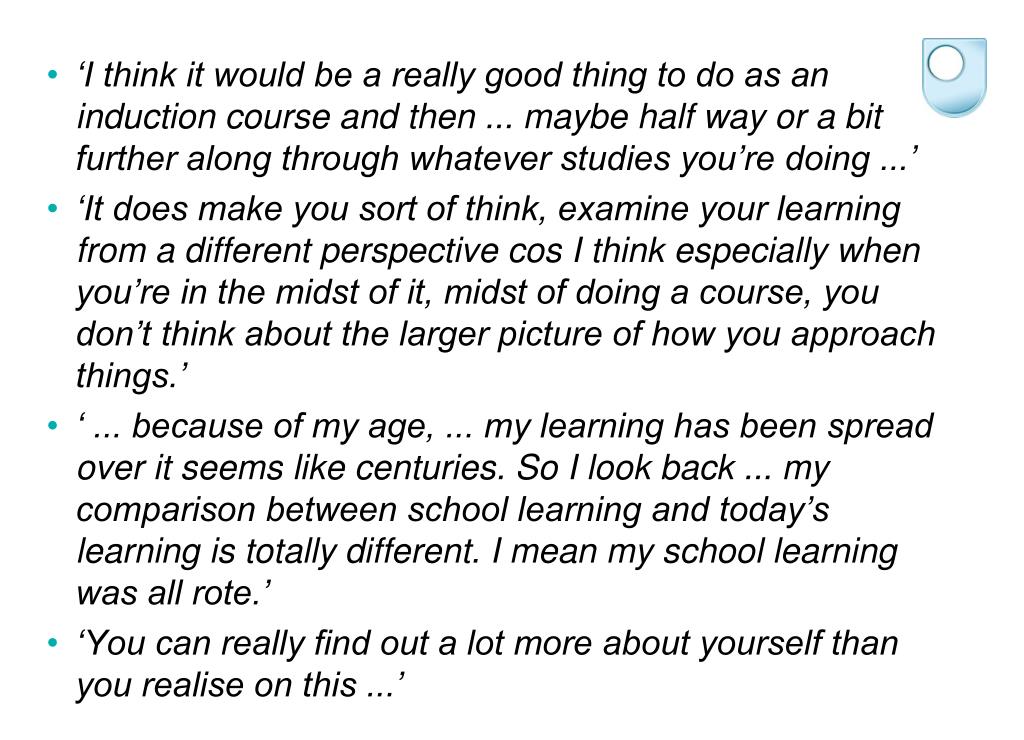
Task: Click the fourth teal bullet point
Action: tap(53, 643)
